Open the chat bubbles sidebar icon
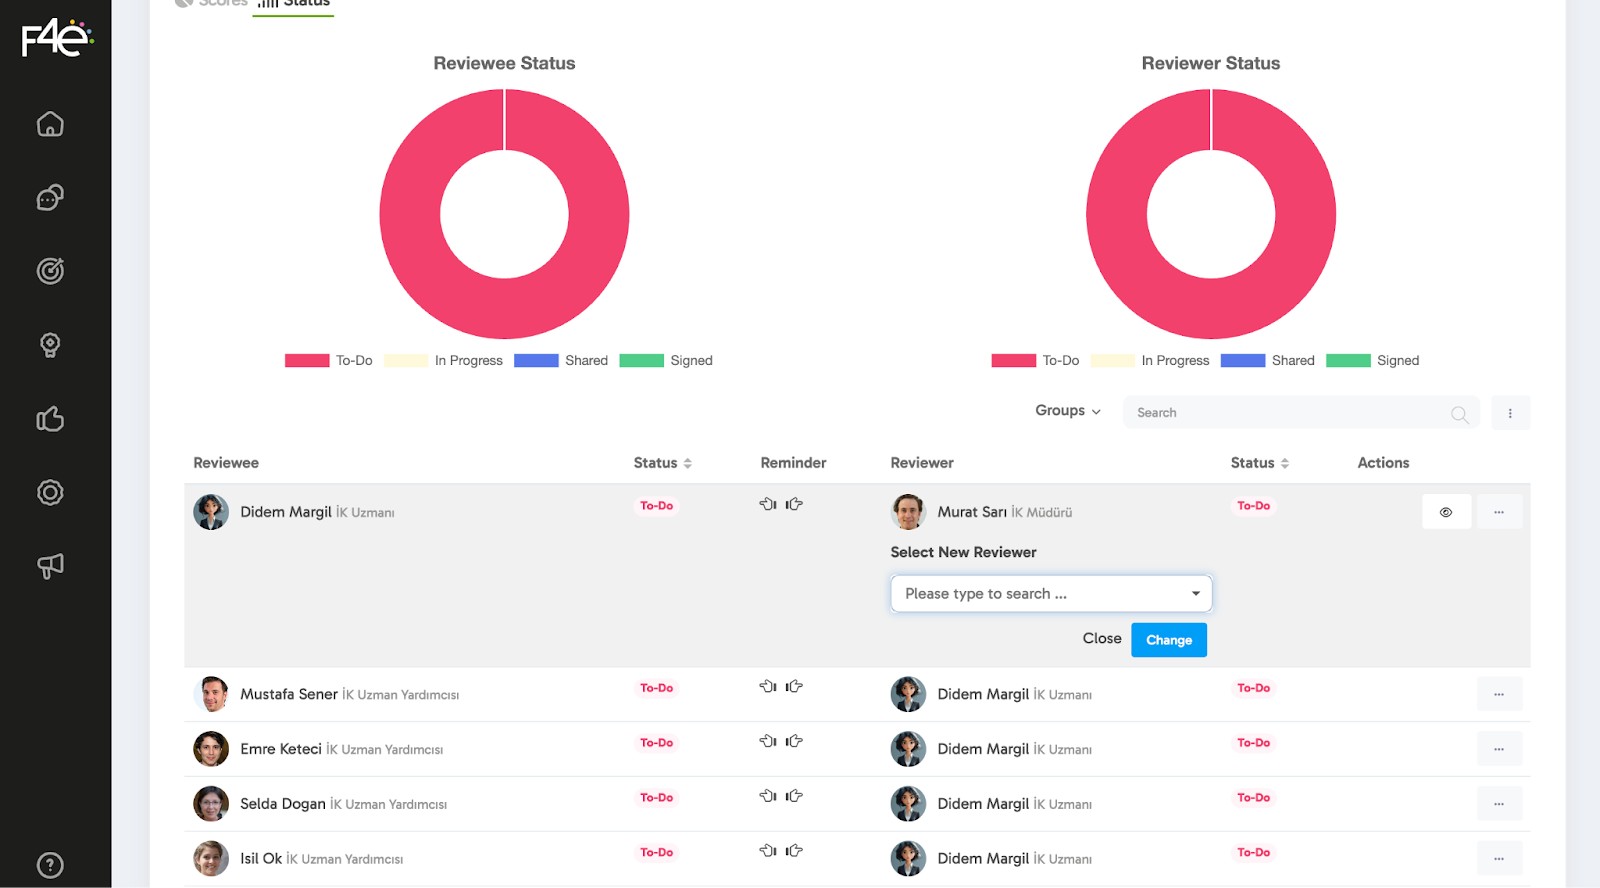Image resolution: width=1600 pixels, height=888 pixels. pyautogui.click(x=50, y=198)
